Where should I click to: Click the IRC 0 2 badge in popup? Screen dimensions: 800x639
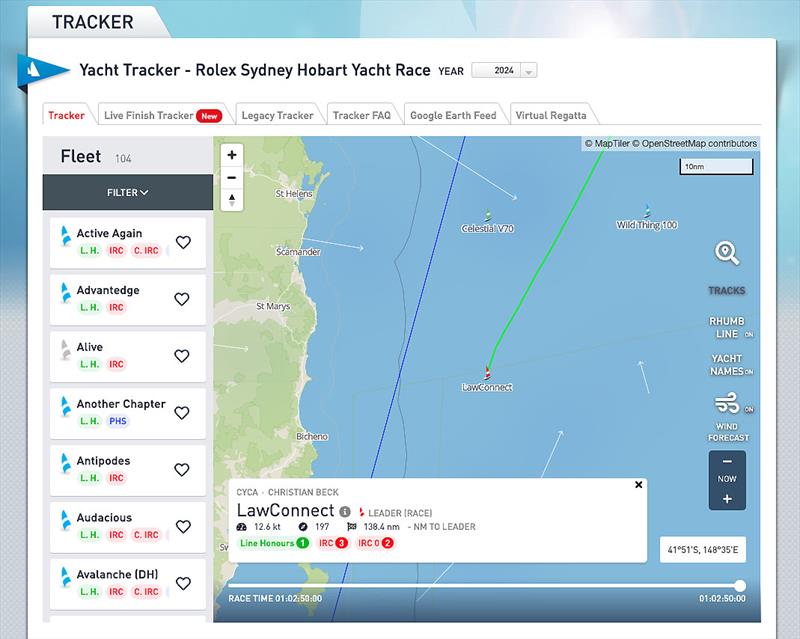coord(376,543)
